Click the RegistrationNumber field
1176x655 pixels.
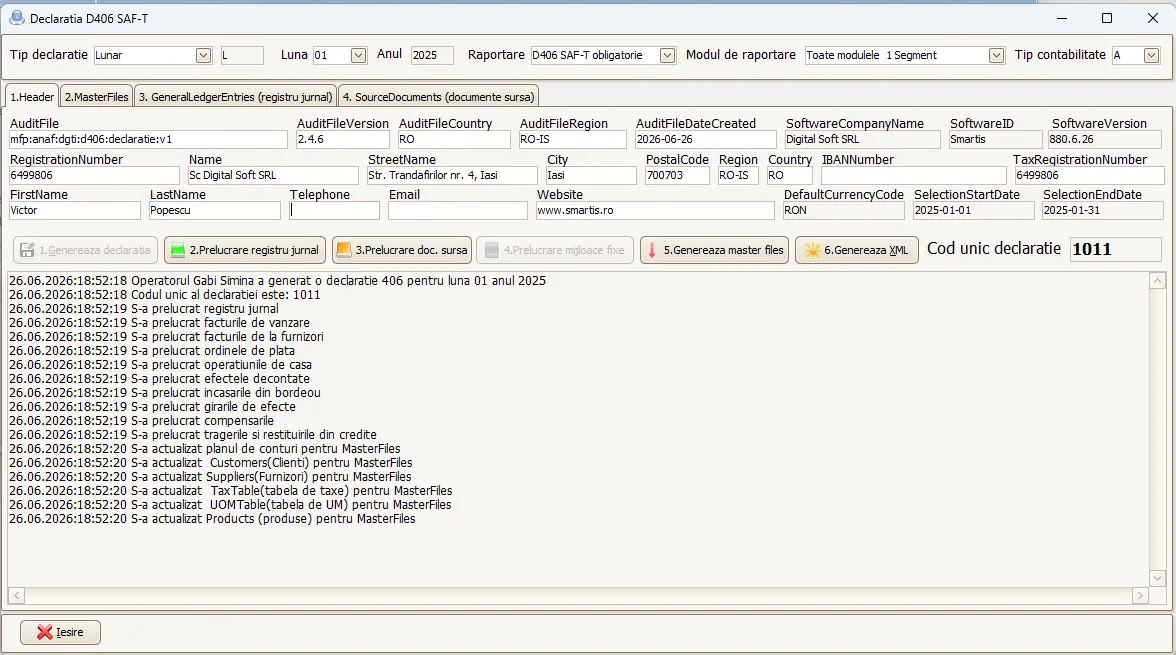pos(94,176)
